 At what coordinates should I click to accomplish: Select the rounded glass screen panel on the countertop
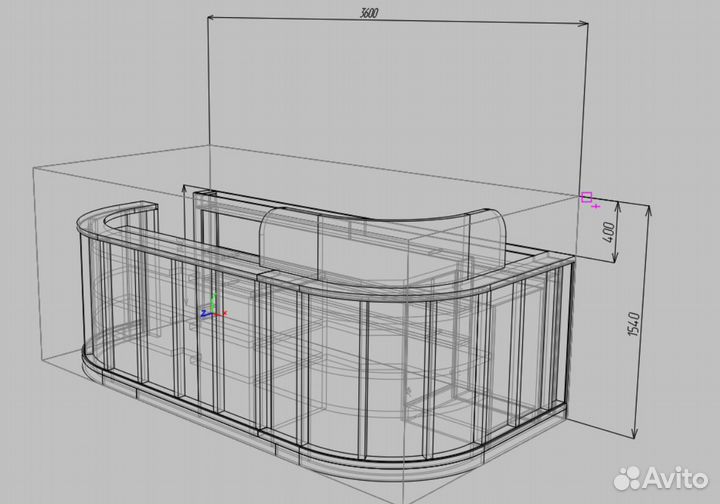click(x=383, y=243)
